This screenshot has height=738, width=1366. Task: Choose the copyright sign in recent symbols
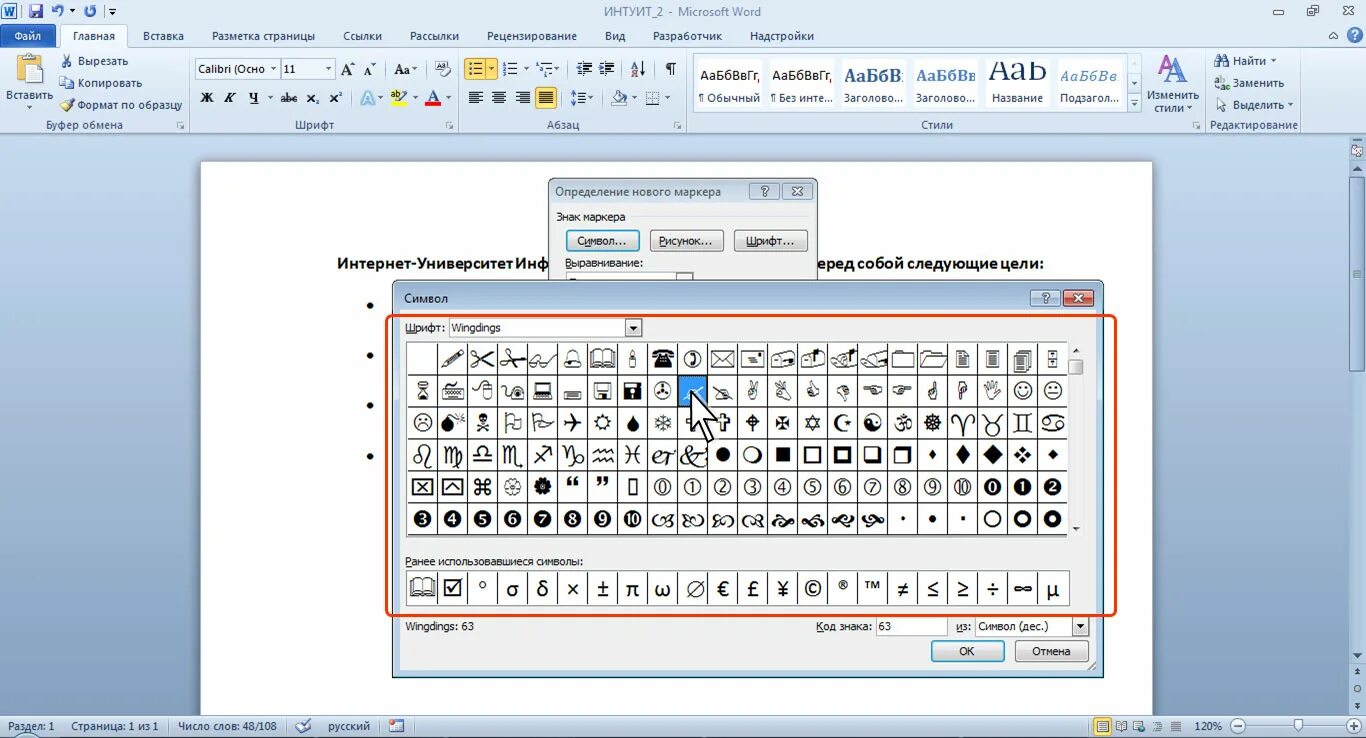tap(812, 589)
